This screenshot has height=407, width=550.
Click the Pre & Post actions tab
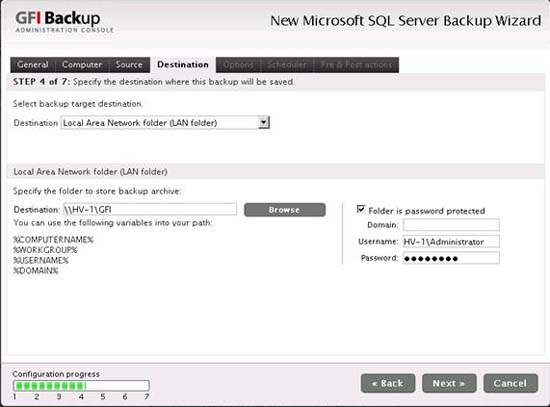click(x=356, y=65)
